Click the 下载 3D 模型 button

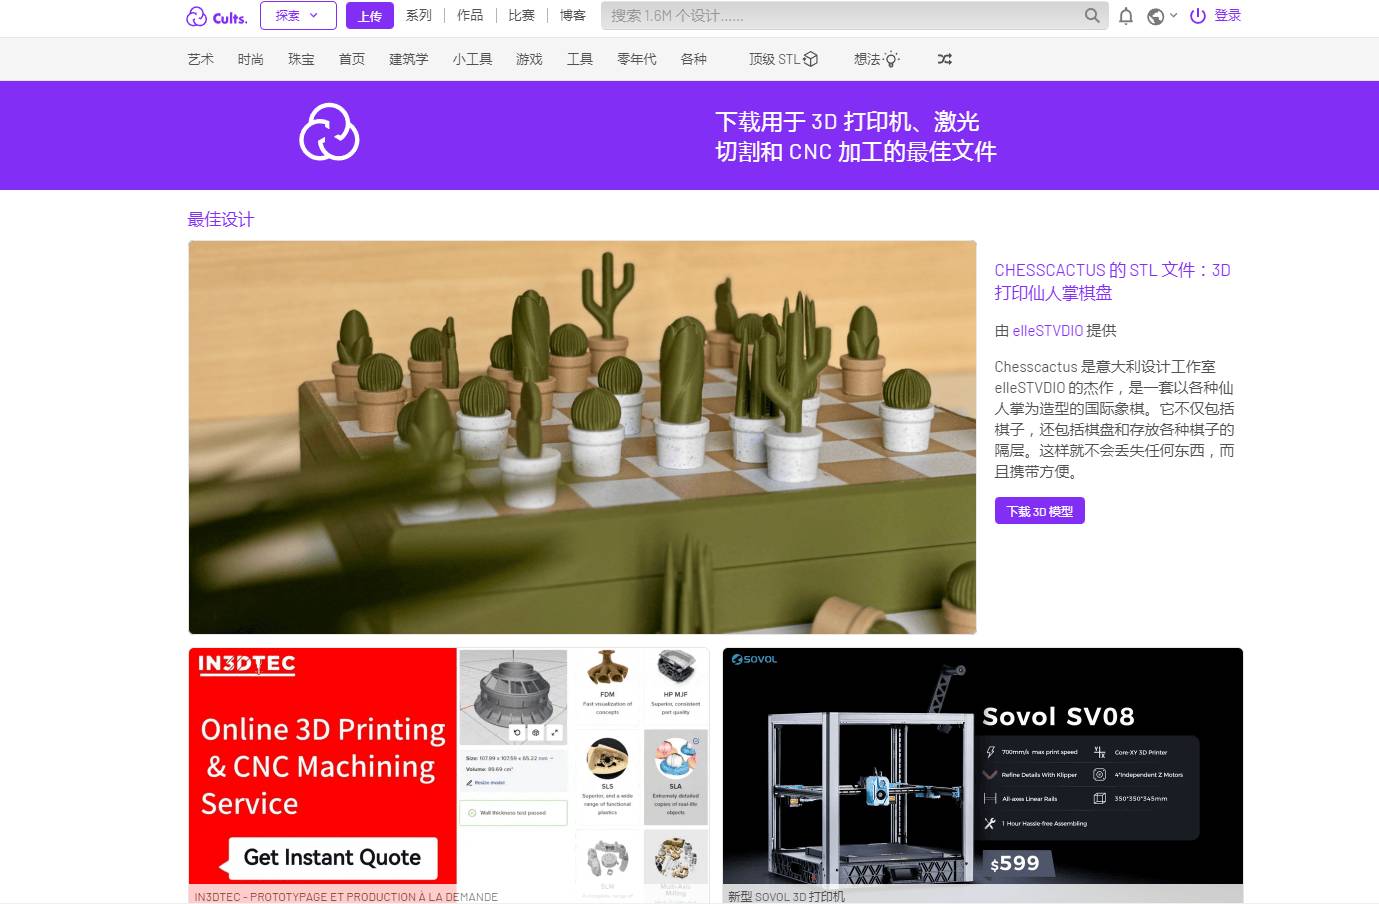pos(1039,510)
